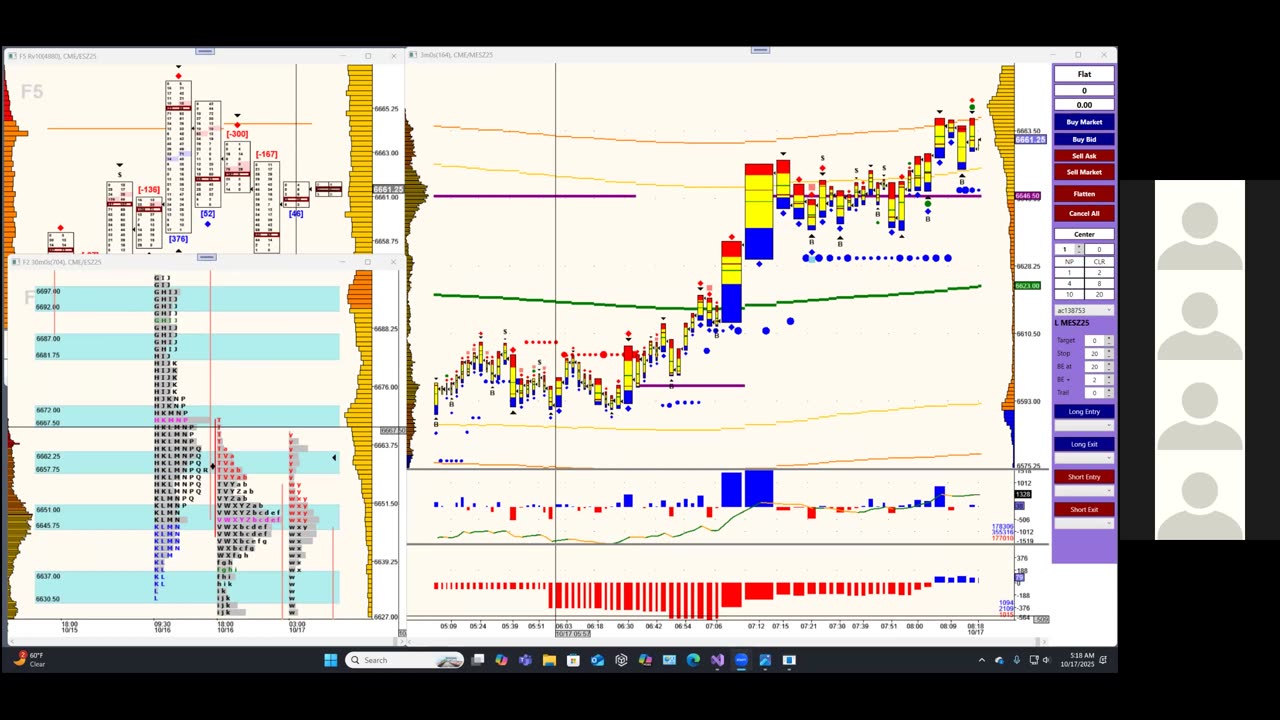
Task: Select the NP quantity preset button
Action: [x=1069, y=261]
